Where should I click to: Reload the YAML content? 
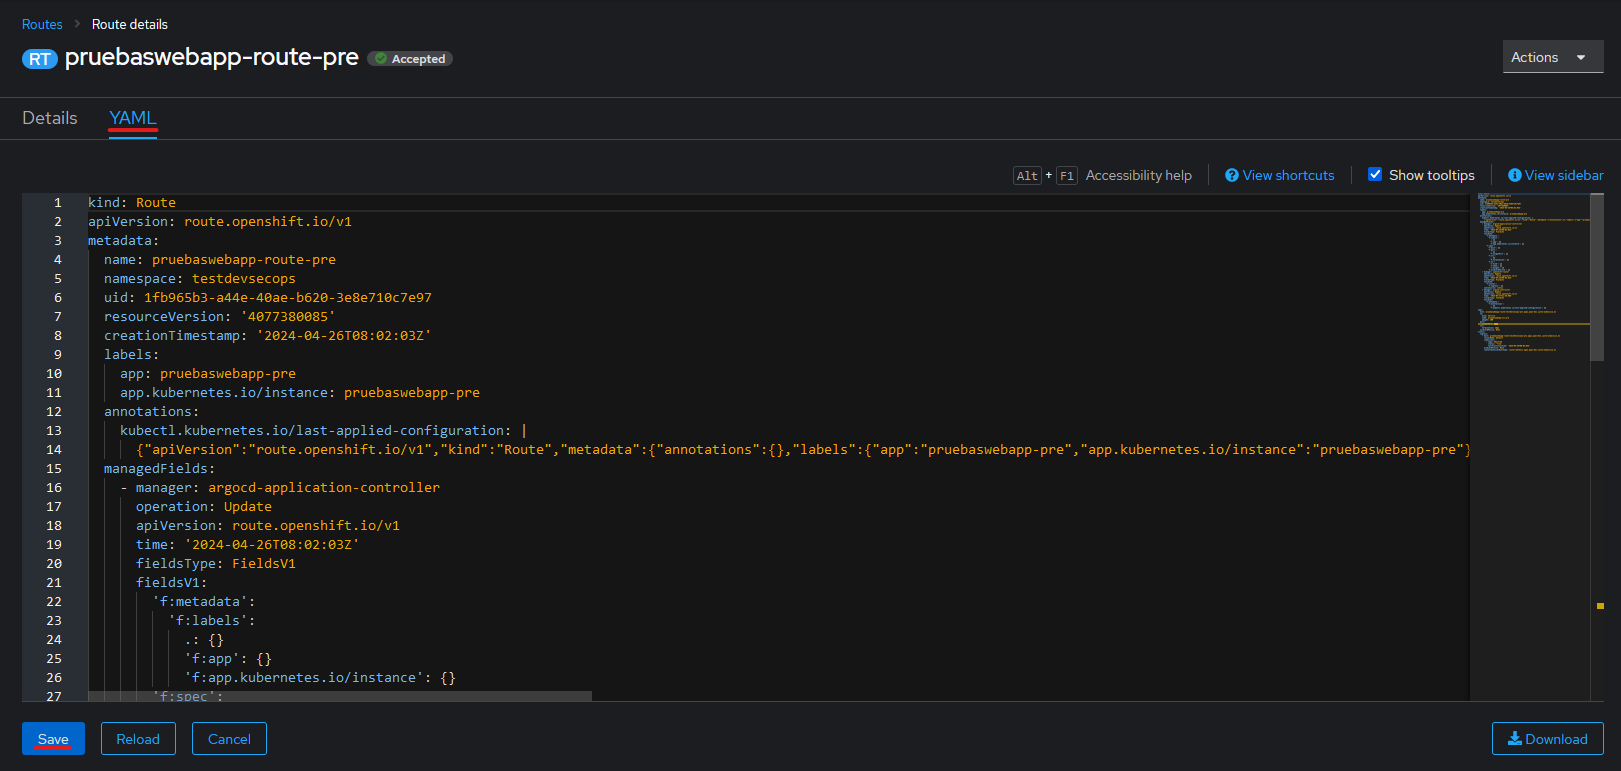coord(138,739)
